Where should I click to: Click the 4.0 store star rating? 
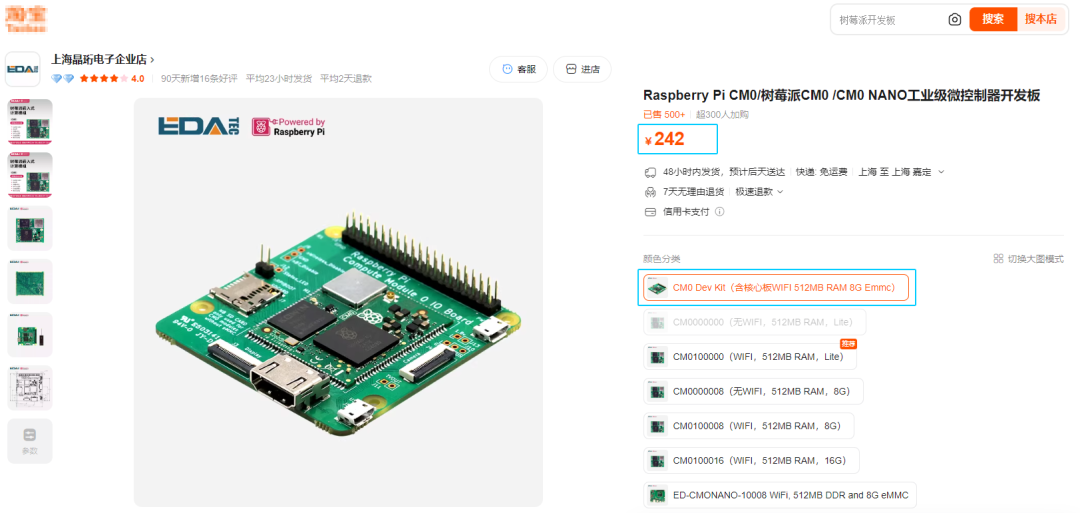112,78
